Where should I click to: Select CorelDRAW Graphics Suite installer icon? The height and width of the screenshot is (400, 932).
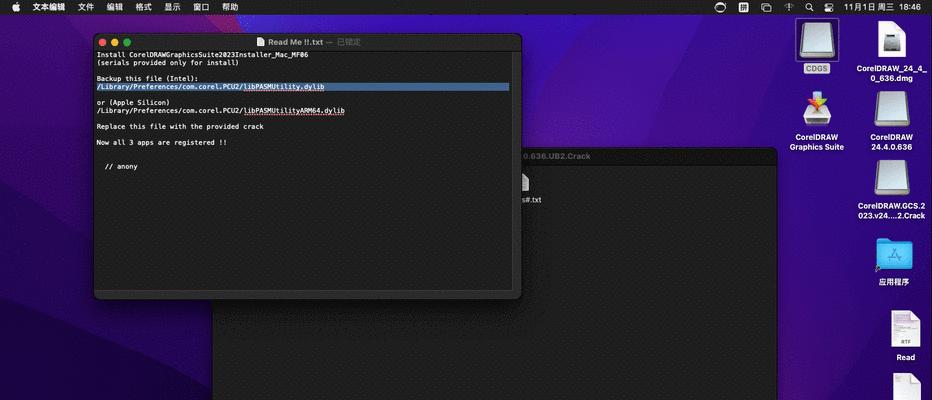(816, 110)
